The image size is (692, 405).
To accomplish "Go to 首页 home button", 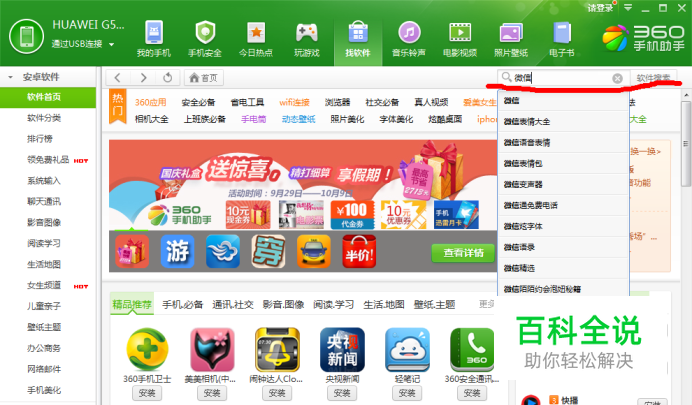I will click(x=203, y=78).
